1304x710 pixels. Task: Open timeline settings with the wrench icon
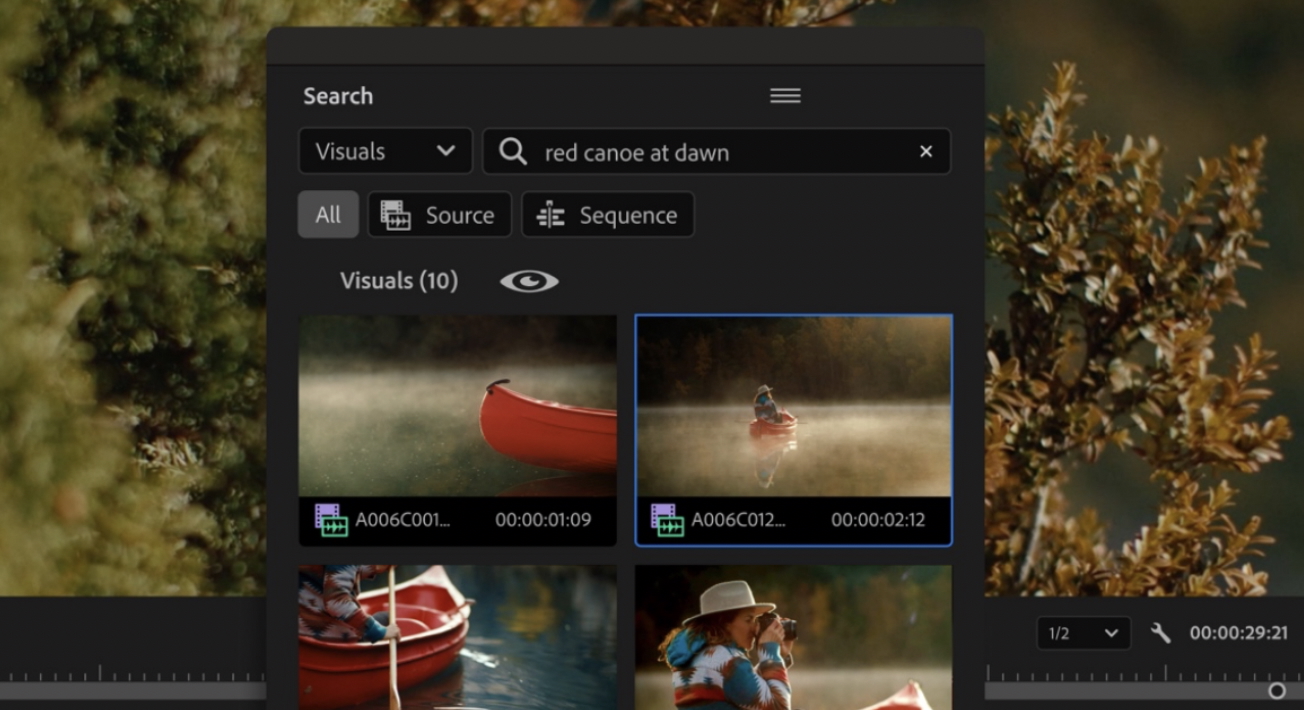(1160, 632)
